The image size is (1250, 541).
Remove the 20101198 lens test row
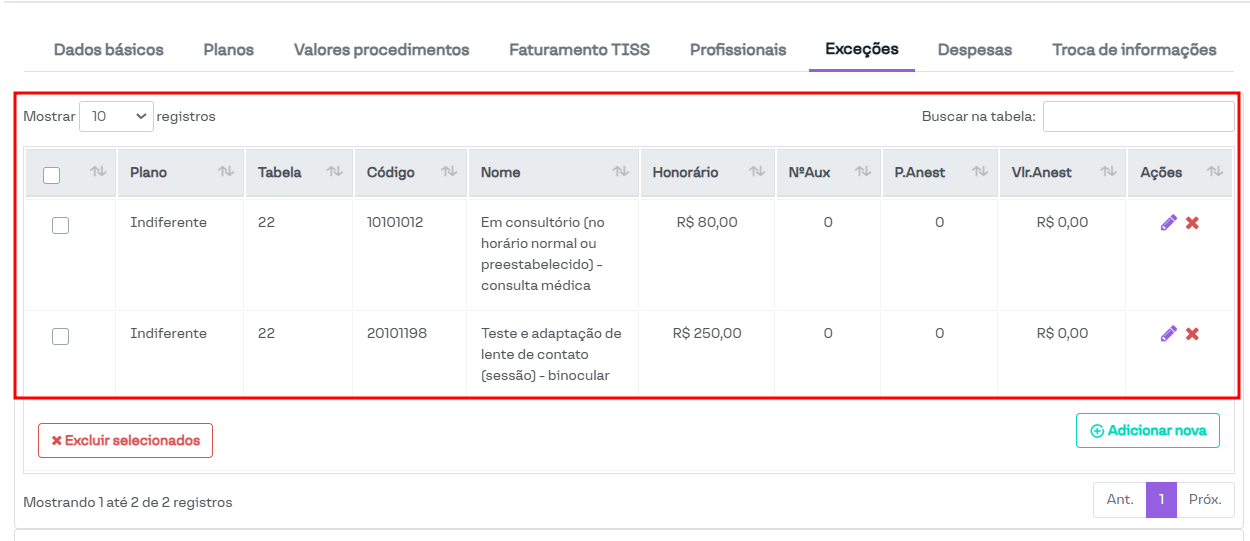pyautogui.click(x=1192, y=334)
